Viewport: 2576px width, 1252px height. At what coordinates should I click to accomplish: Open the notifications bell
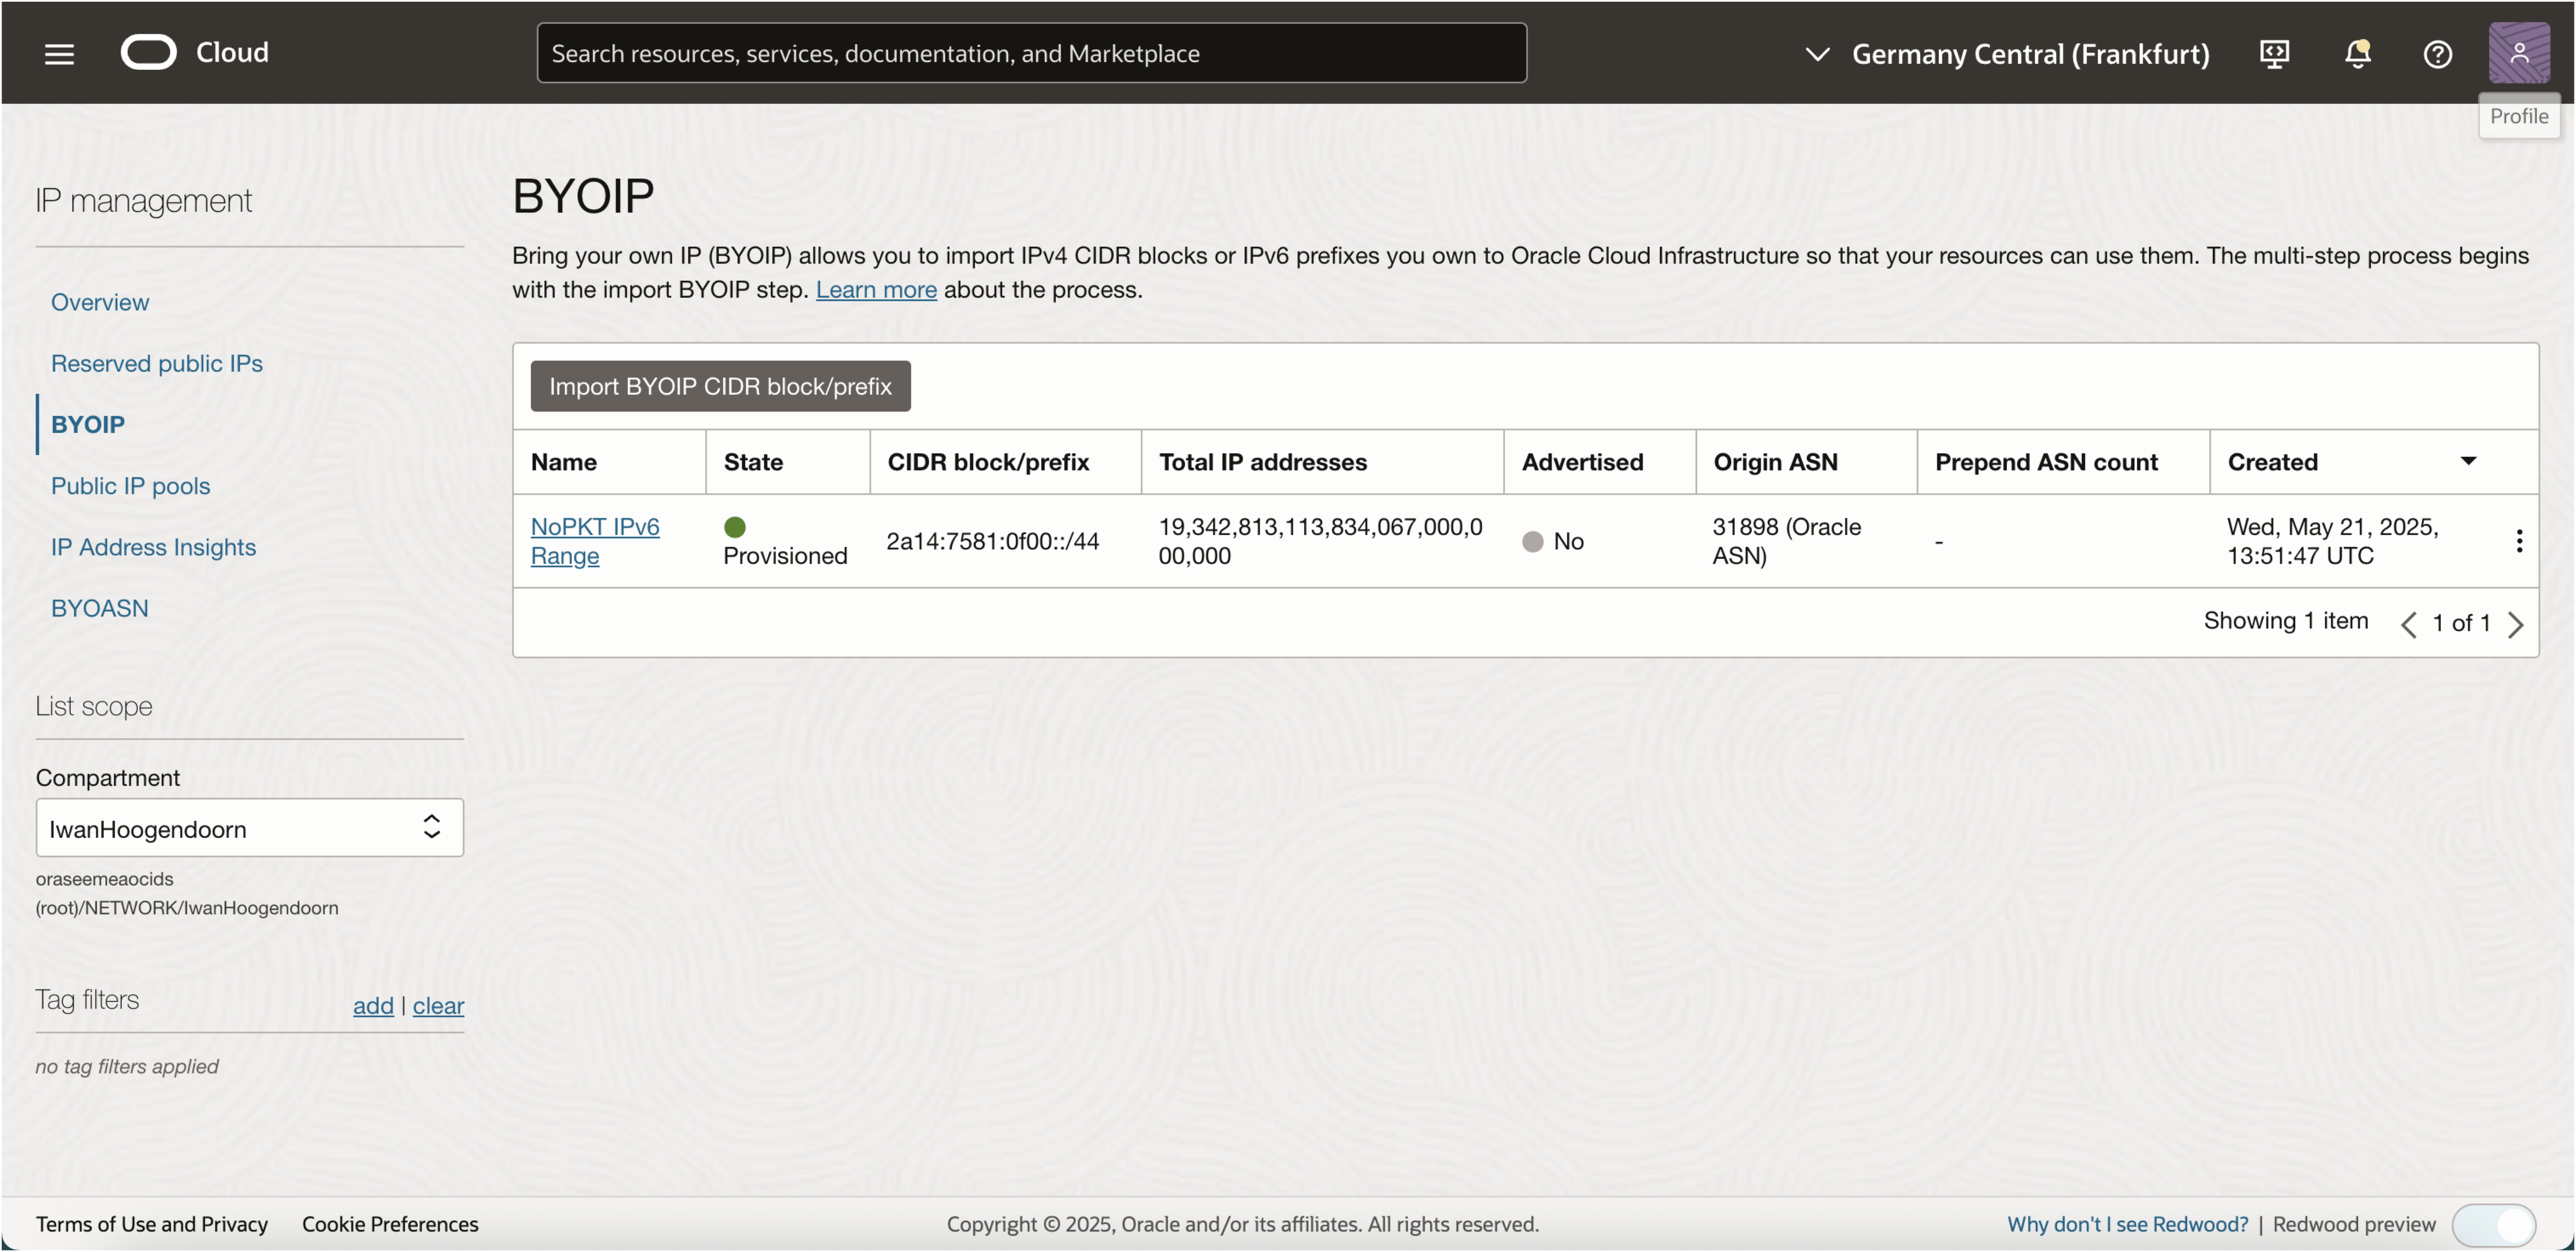click(x=2357, y=53)
